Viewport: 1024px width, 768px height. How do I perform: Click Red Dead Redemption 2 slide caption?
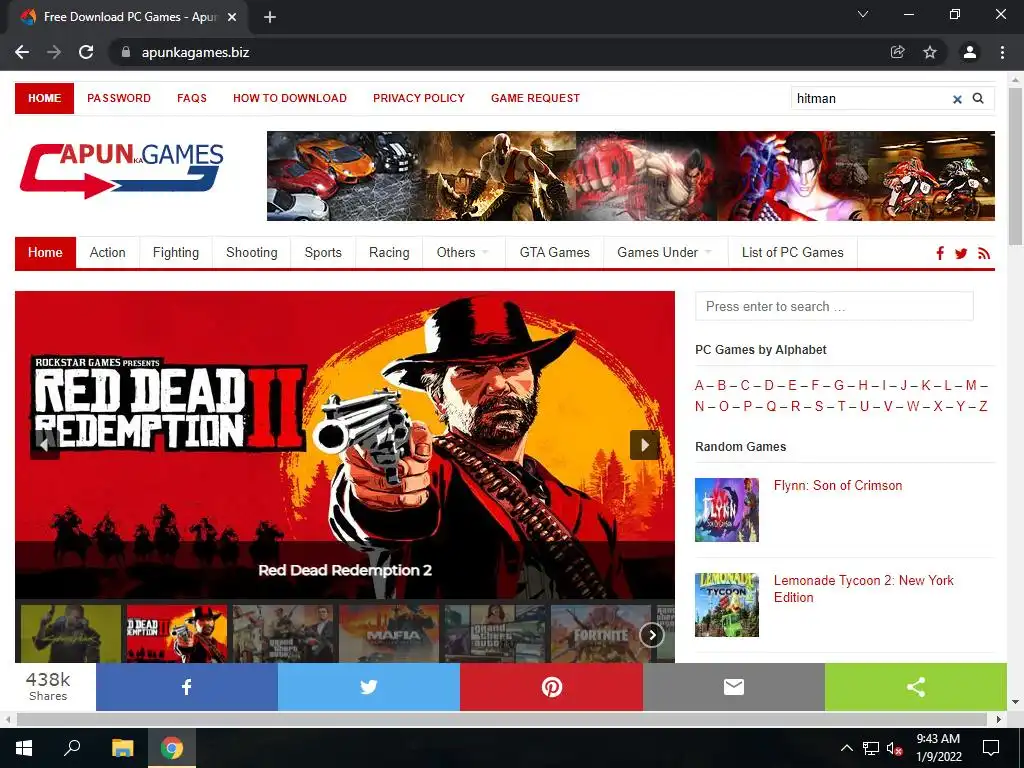tap(345, 570)
